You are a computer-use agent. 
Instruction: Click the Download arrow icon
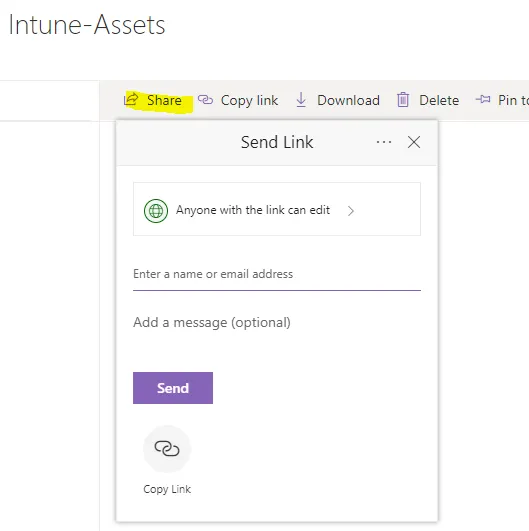click(301, 100)
